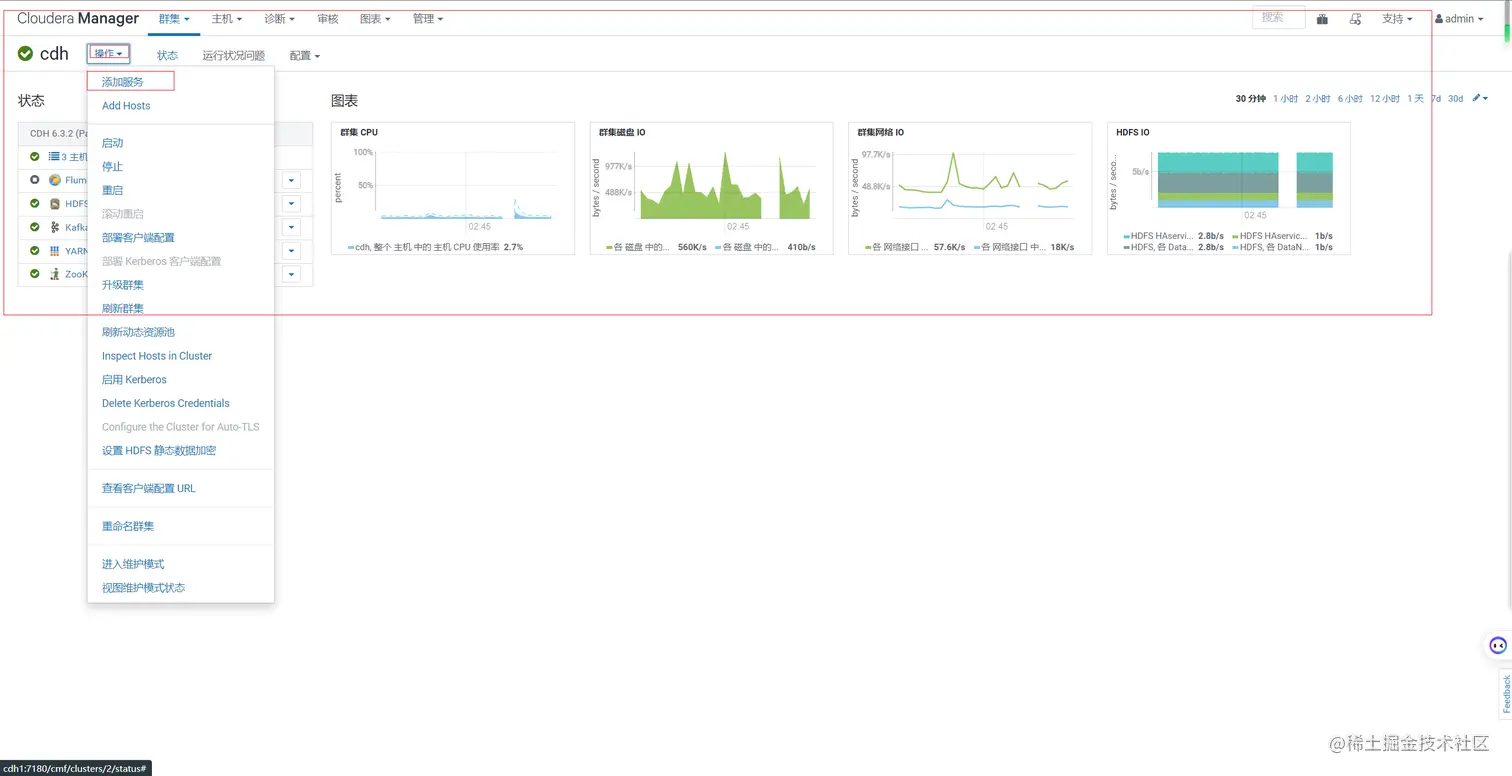Image resolution: width=1512 pixels, height=776 pixels.
Task: Click the Kafka service logo icon
Action: [x=55, y=228]
